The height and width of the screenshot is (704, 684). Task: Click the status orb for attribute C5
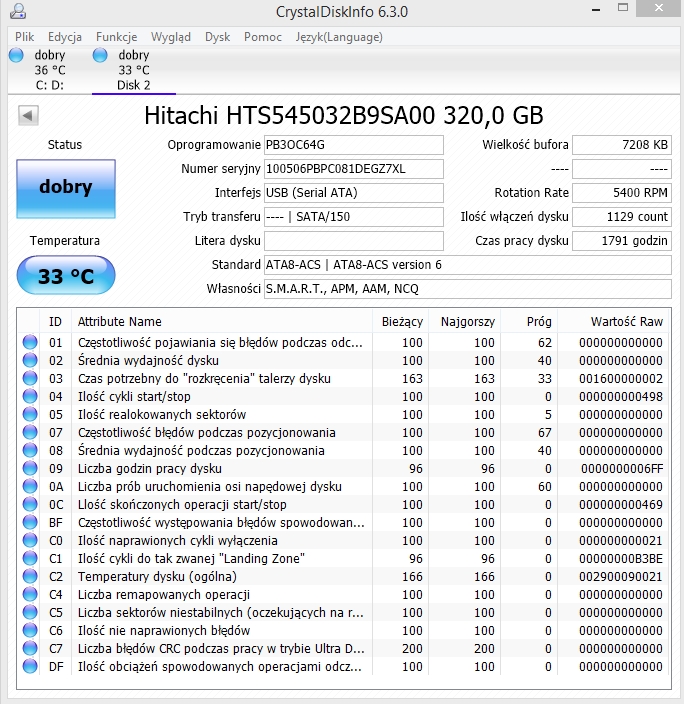tap(30, 612)
